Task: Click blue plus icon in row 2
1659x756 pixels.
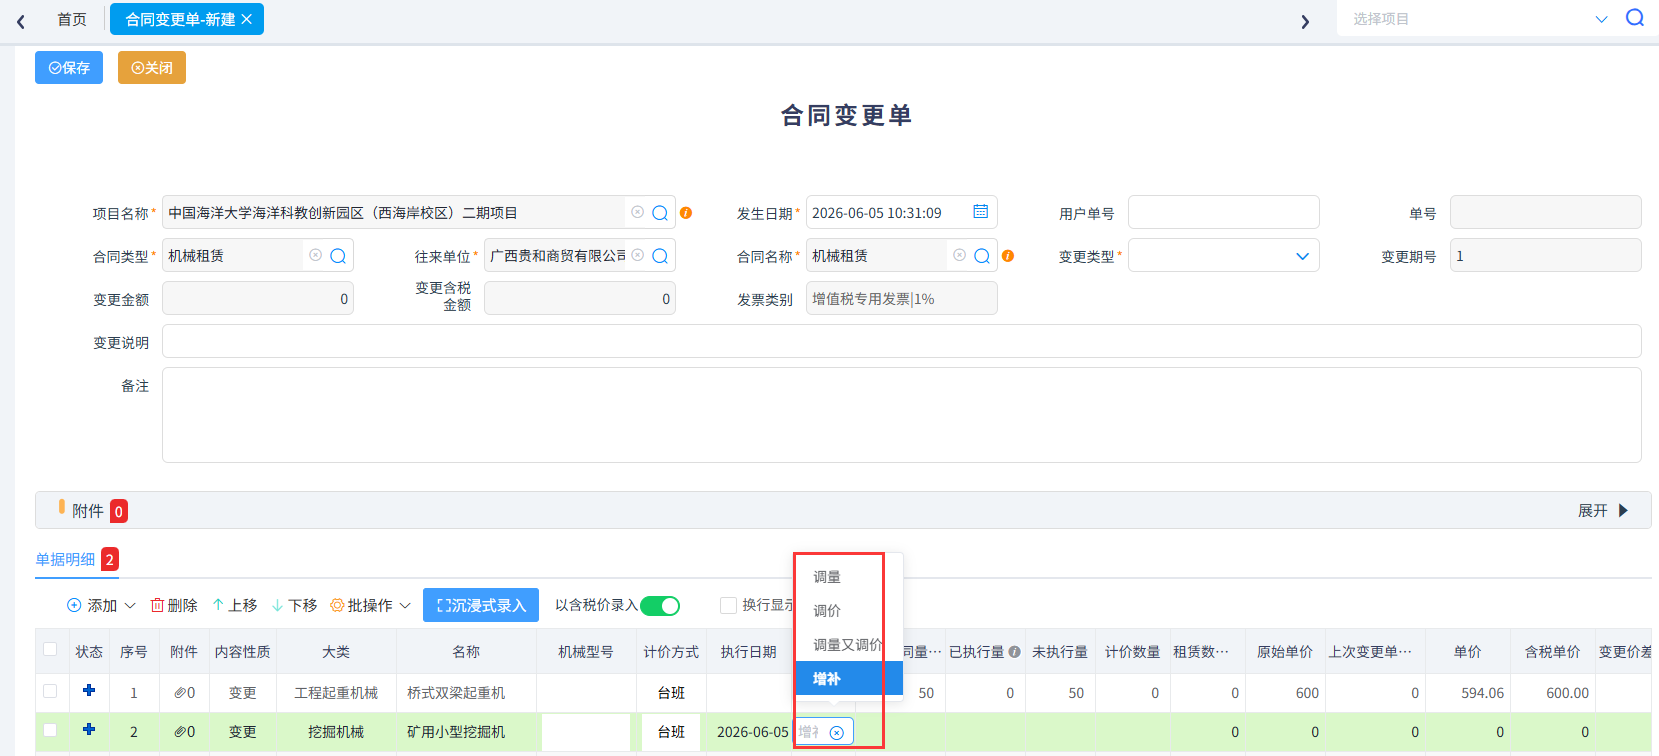Action: 89,729
